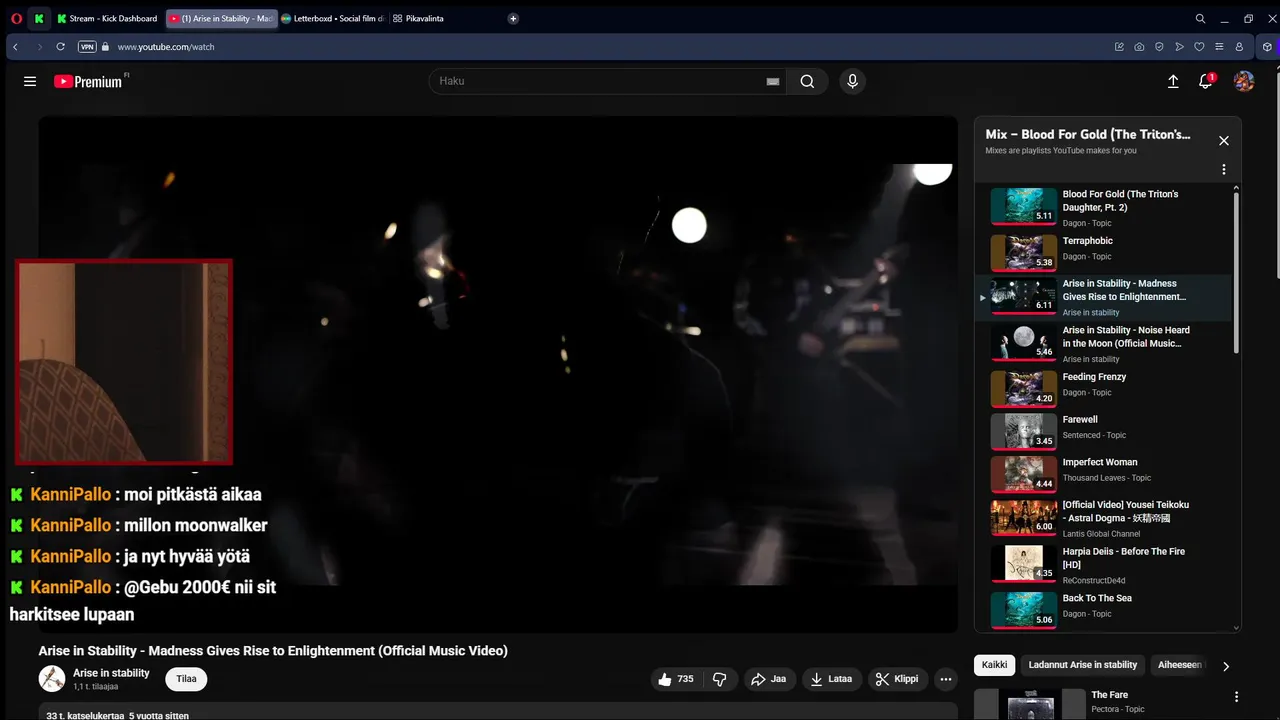The image size is (1280, 720).
Task: Toggle the VPN badge in address bar
Action: 87,47
